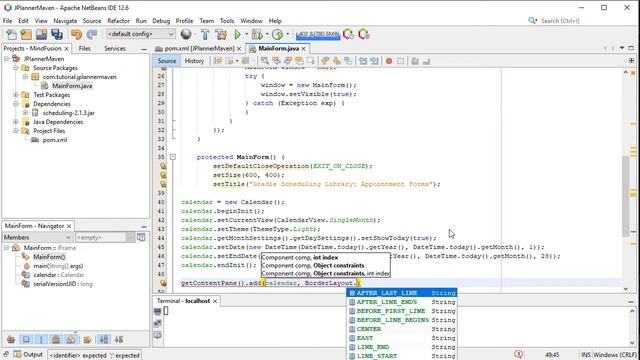Collapse the JPlannerMaven project node
This screenshot has width=640, height=360.
pos(7,59)
